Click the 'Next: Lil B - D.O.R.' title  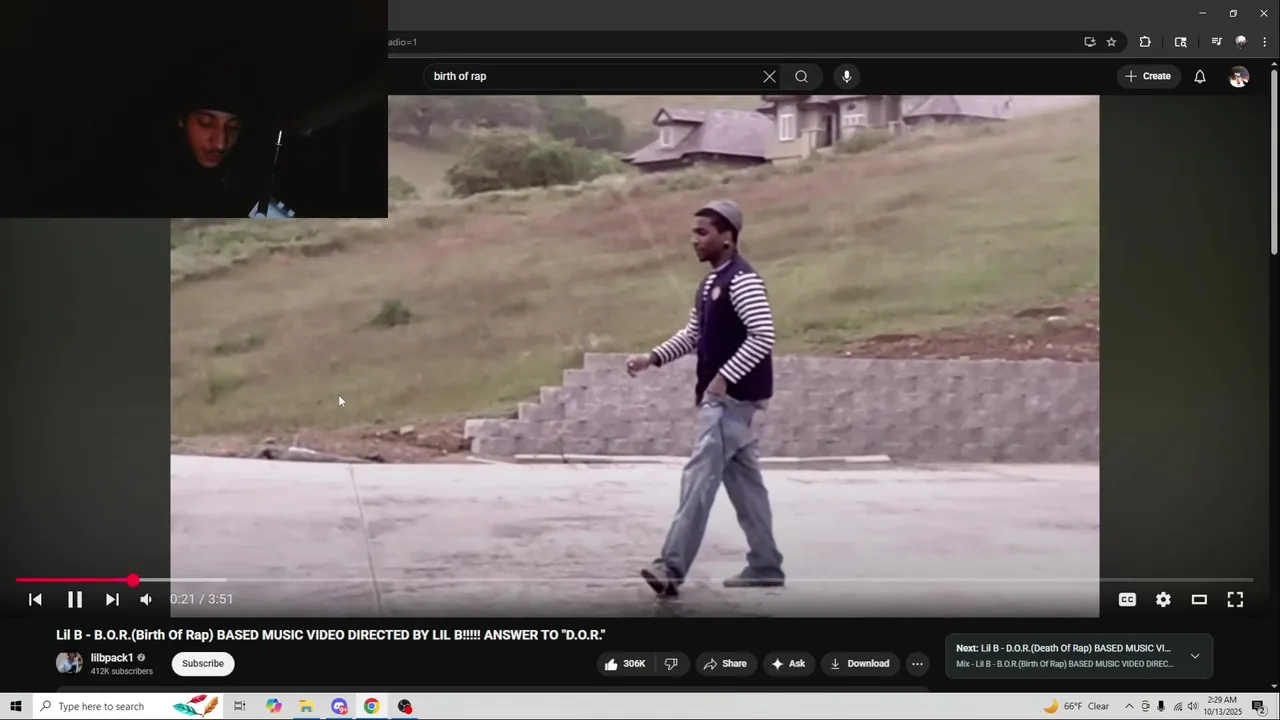(1063, 649)
